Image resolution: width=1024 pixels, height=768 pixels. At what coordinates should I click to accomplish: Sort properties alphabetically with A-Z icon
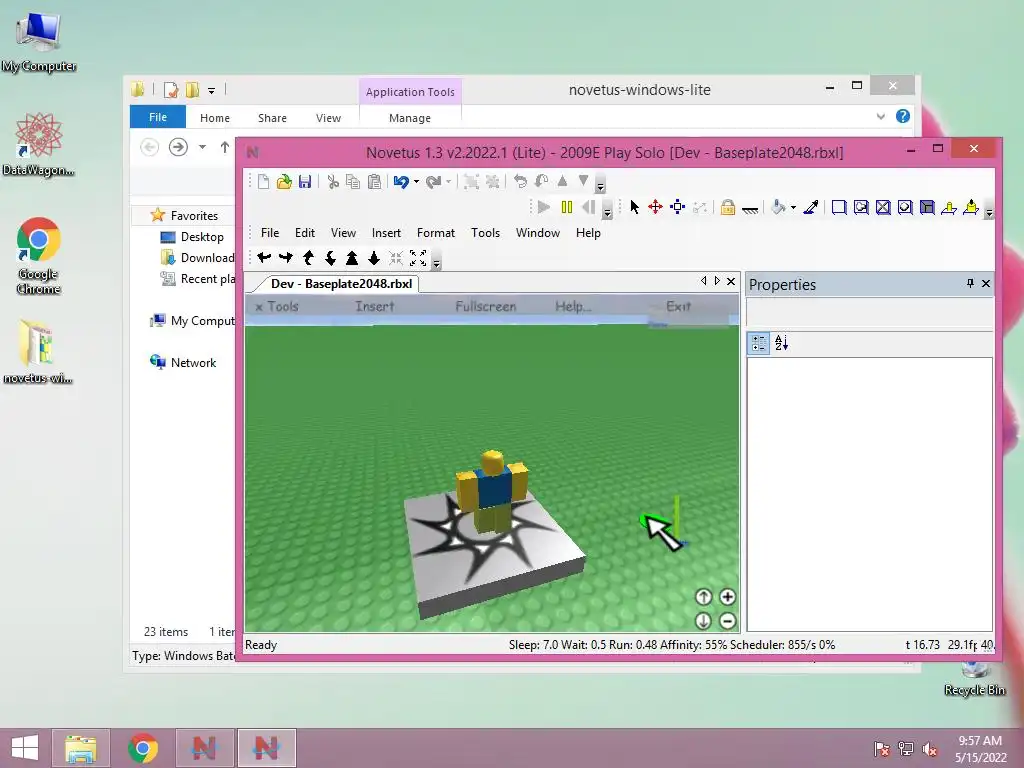click(x=781, y=343)
